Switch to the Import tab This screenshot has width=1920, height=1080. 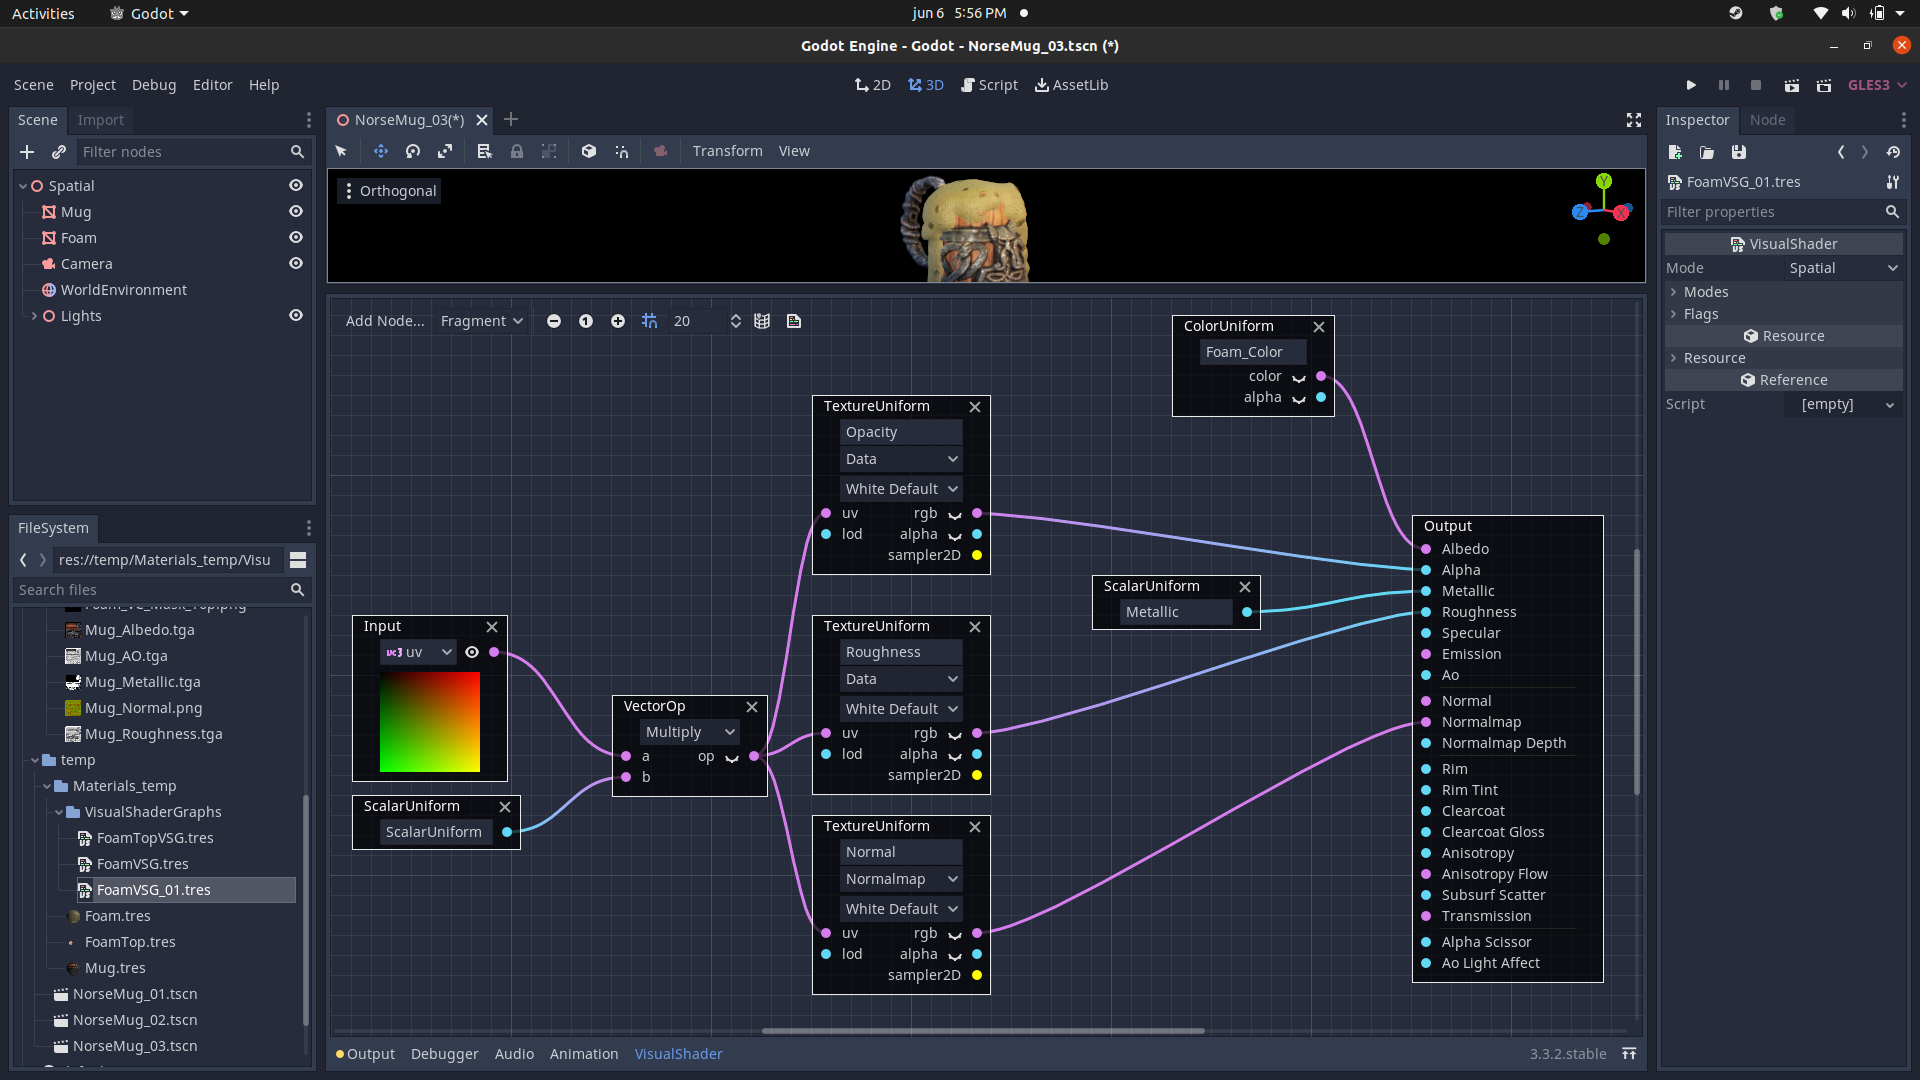point(100,119)
